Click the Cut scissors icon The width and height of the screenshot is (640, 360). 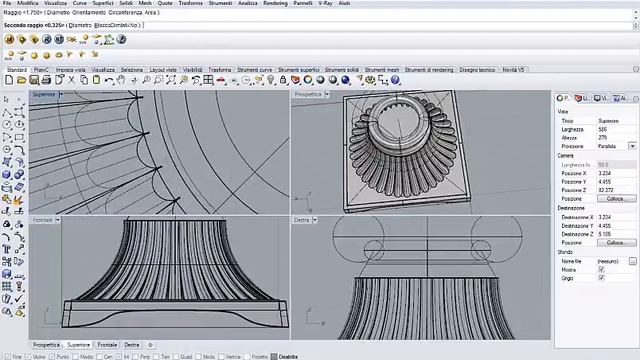[71, 80]
